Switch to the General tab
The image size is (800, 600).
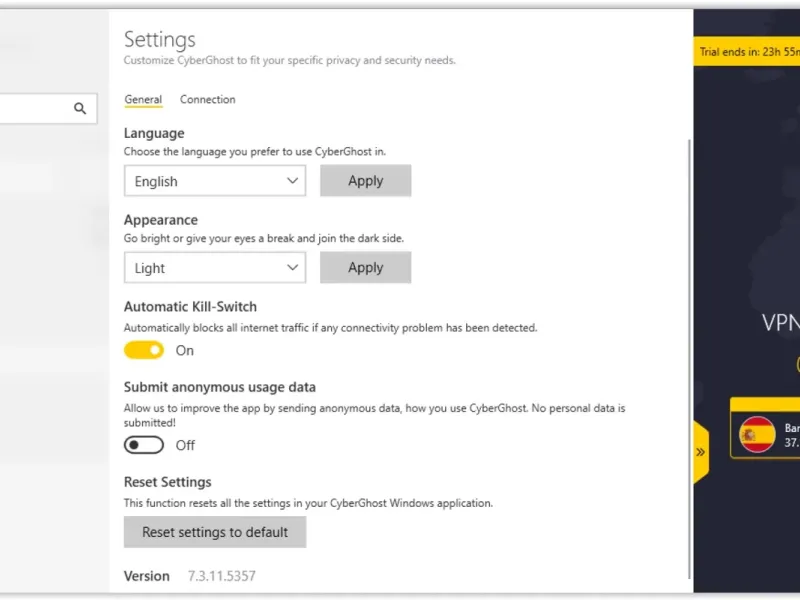point(143,99)
